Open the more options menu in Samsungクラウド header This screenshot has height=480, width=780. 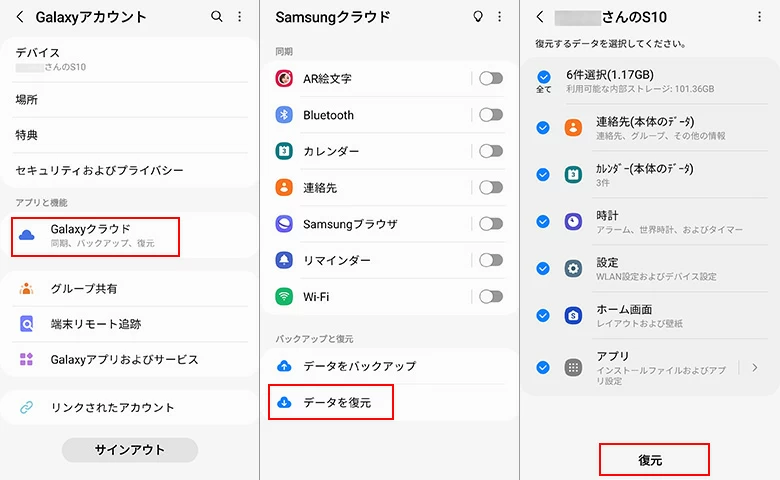click(x=499, y=17)
